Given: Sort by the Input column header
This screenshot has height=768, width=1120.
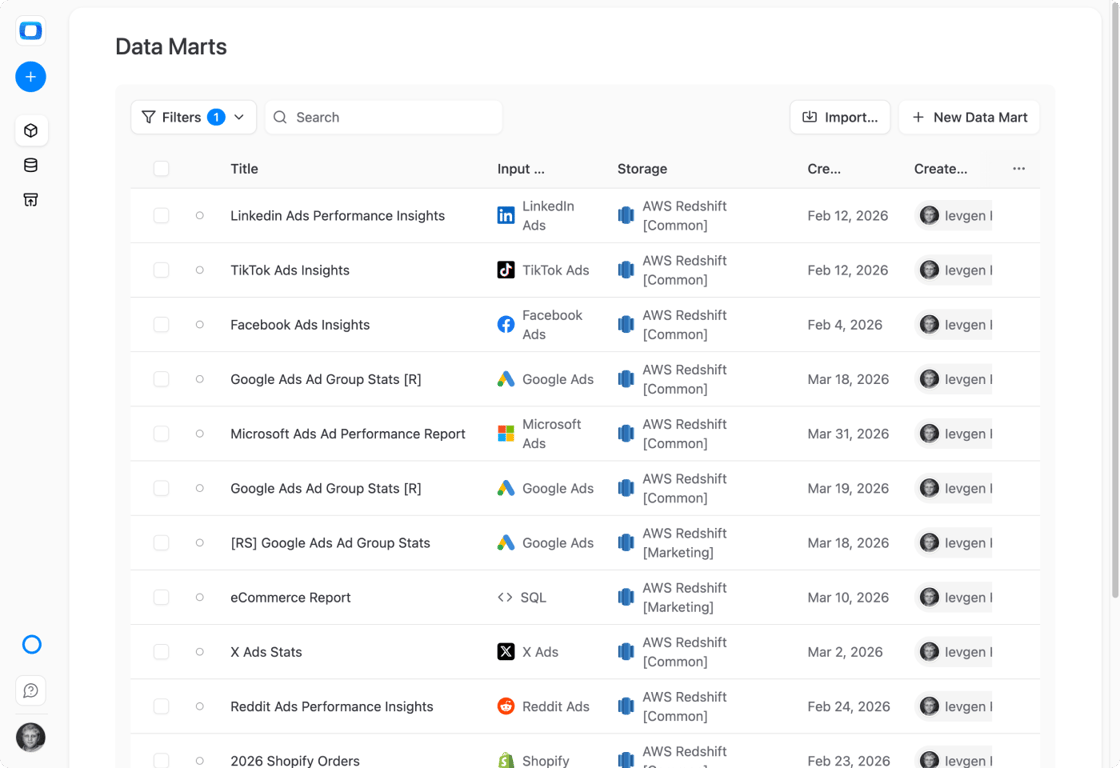Looking at the screenshot, I should coord(521,169).
